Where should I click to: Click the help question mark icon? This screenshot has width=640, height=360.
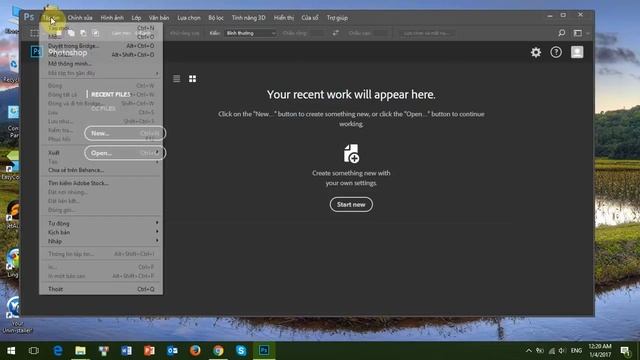click(x=556, y=52)
